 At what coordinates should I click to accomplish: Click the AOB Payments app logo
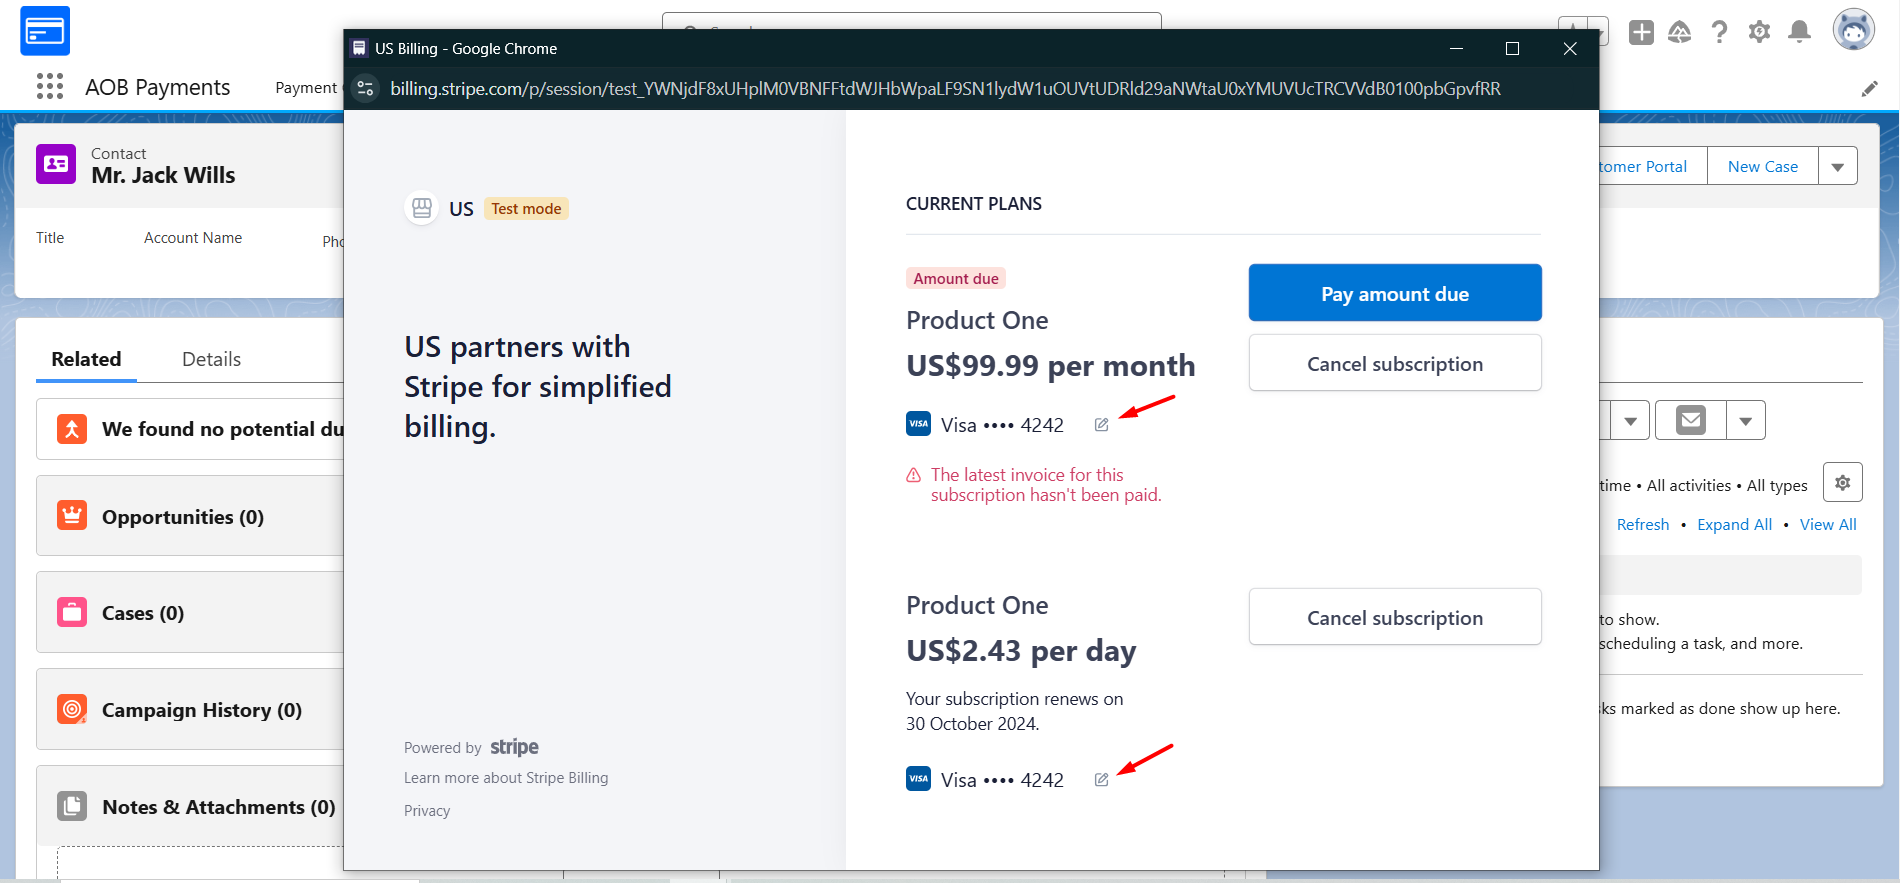tap(45, 31)
